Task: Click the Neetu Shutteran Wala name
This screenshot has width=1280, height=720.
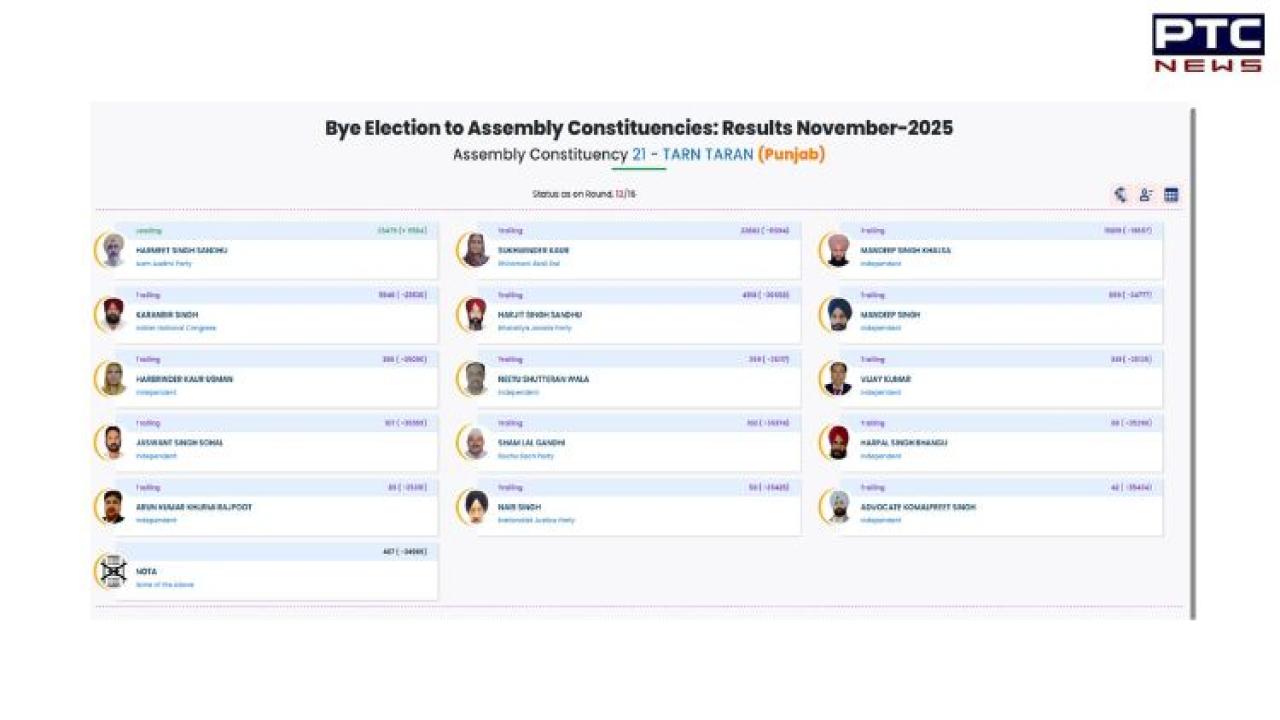Action: (543, 379)
